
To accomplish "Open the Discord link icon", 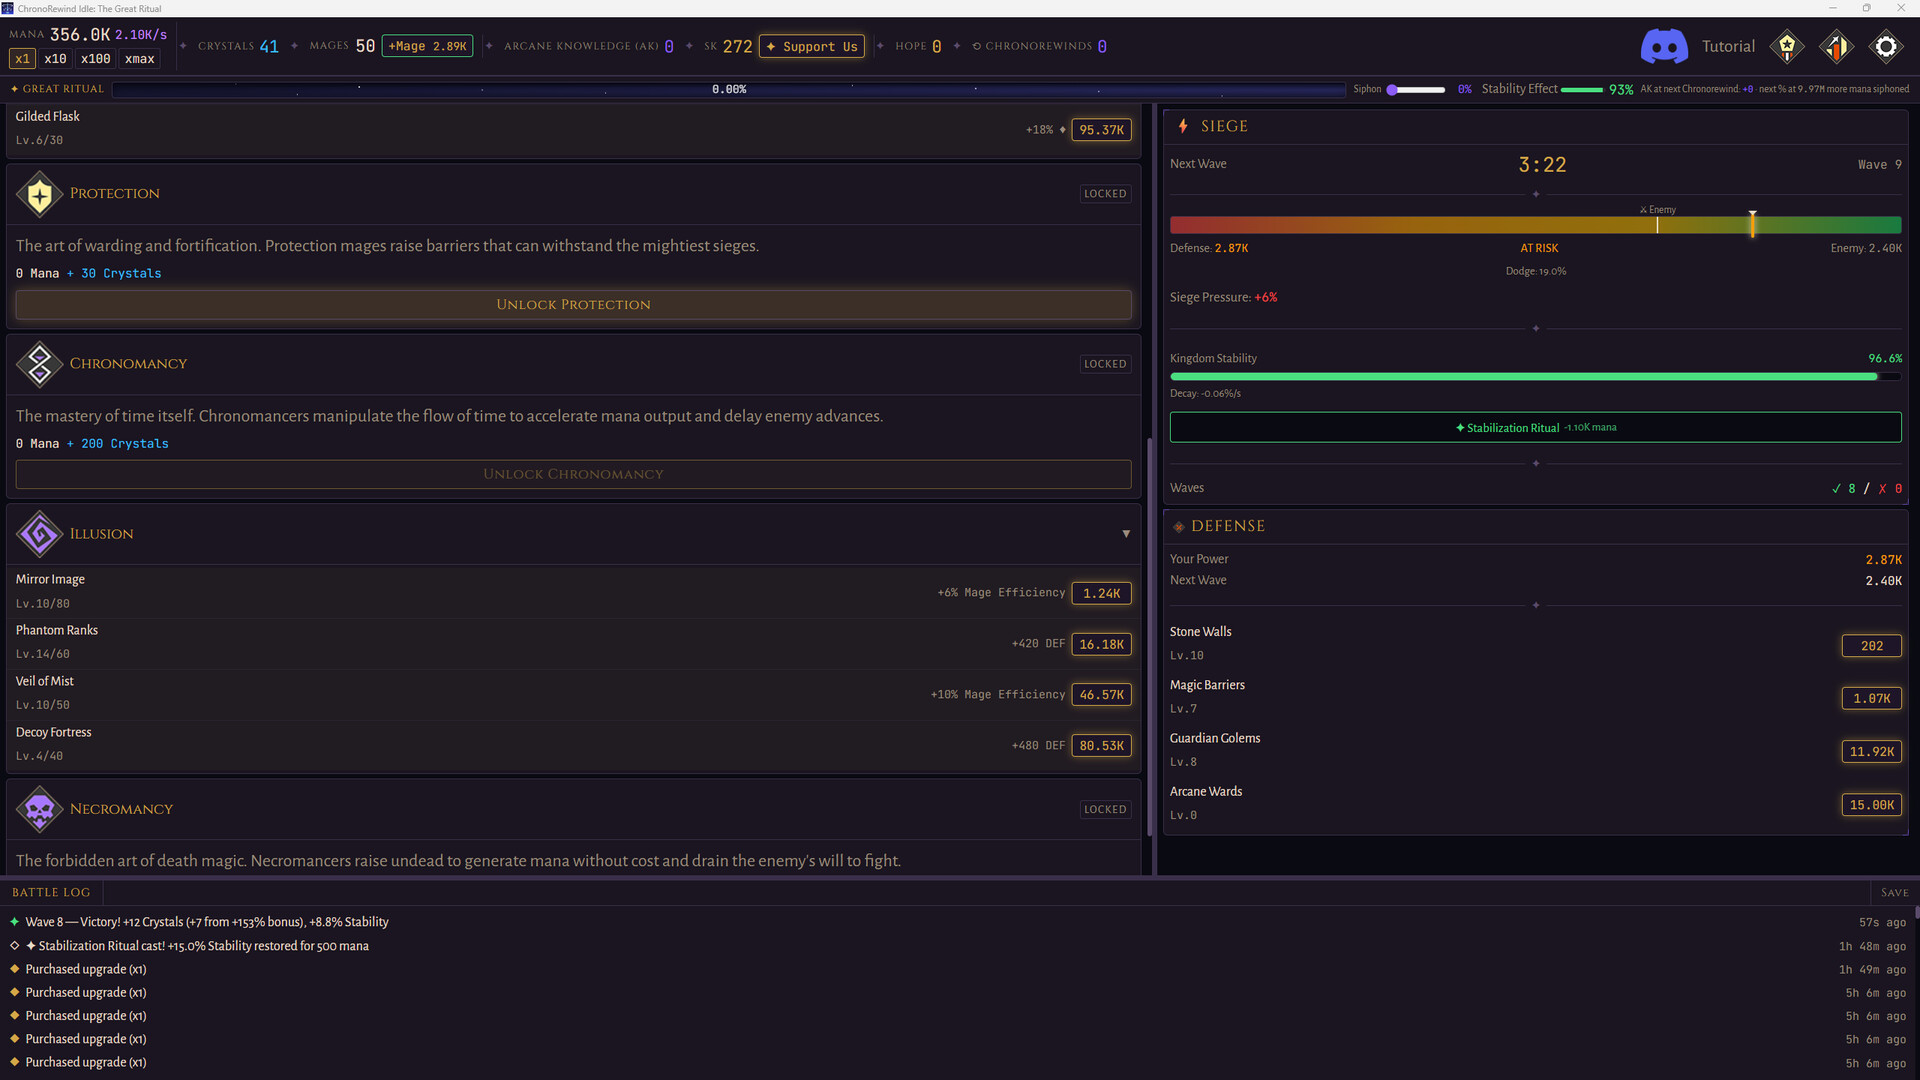I will [x=1664, y=46].
